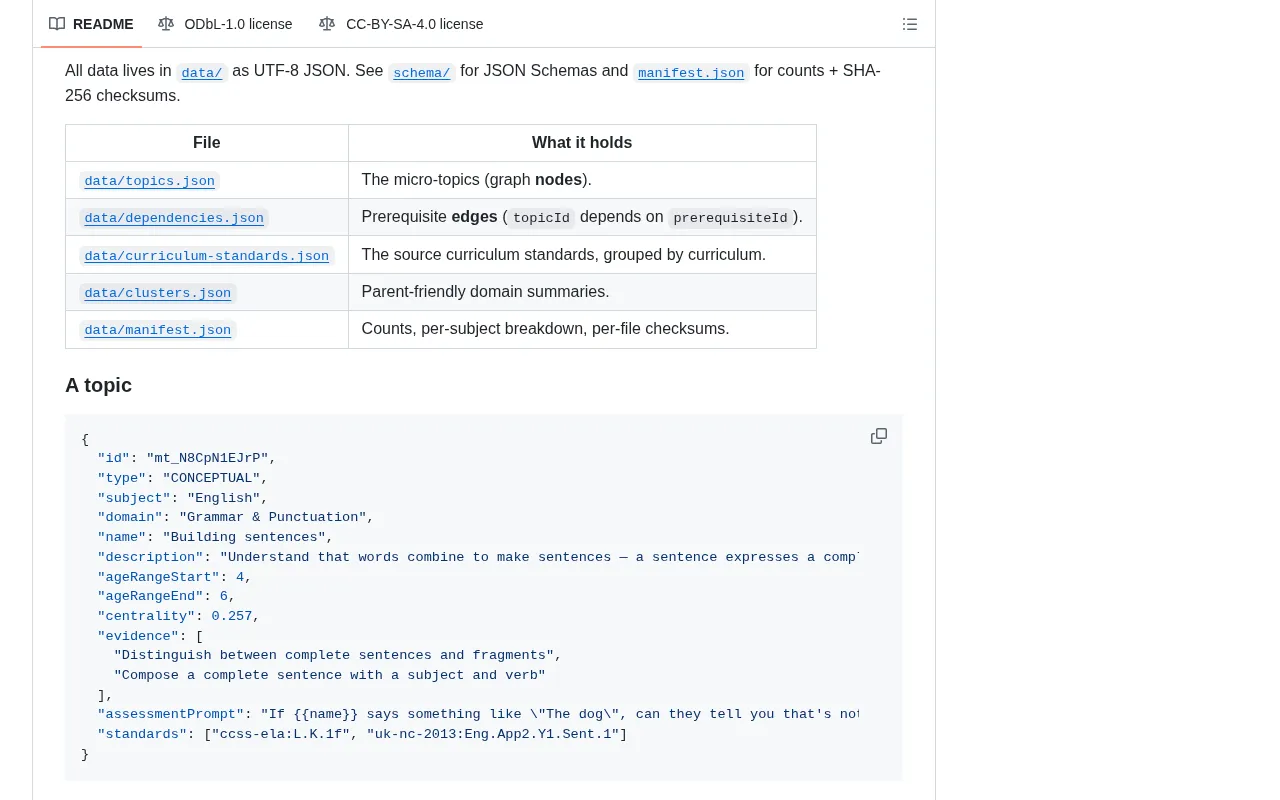Click the centrality value 0.257
The height and width of the screenshot is (800, 1280).
coord(232,616)
